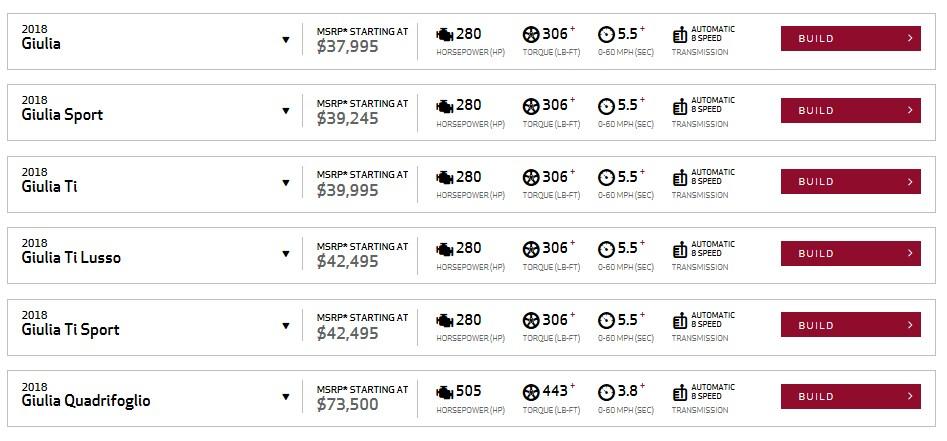Expand the Giulia Quadrifoglio details arrow
This screenshot has width=947, height=441.
coord(286,397)
